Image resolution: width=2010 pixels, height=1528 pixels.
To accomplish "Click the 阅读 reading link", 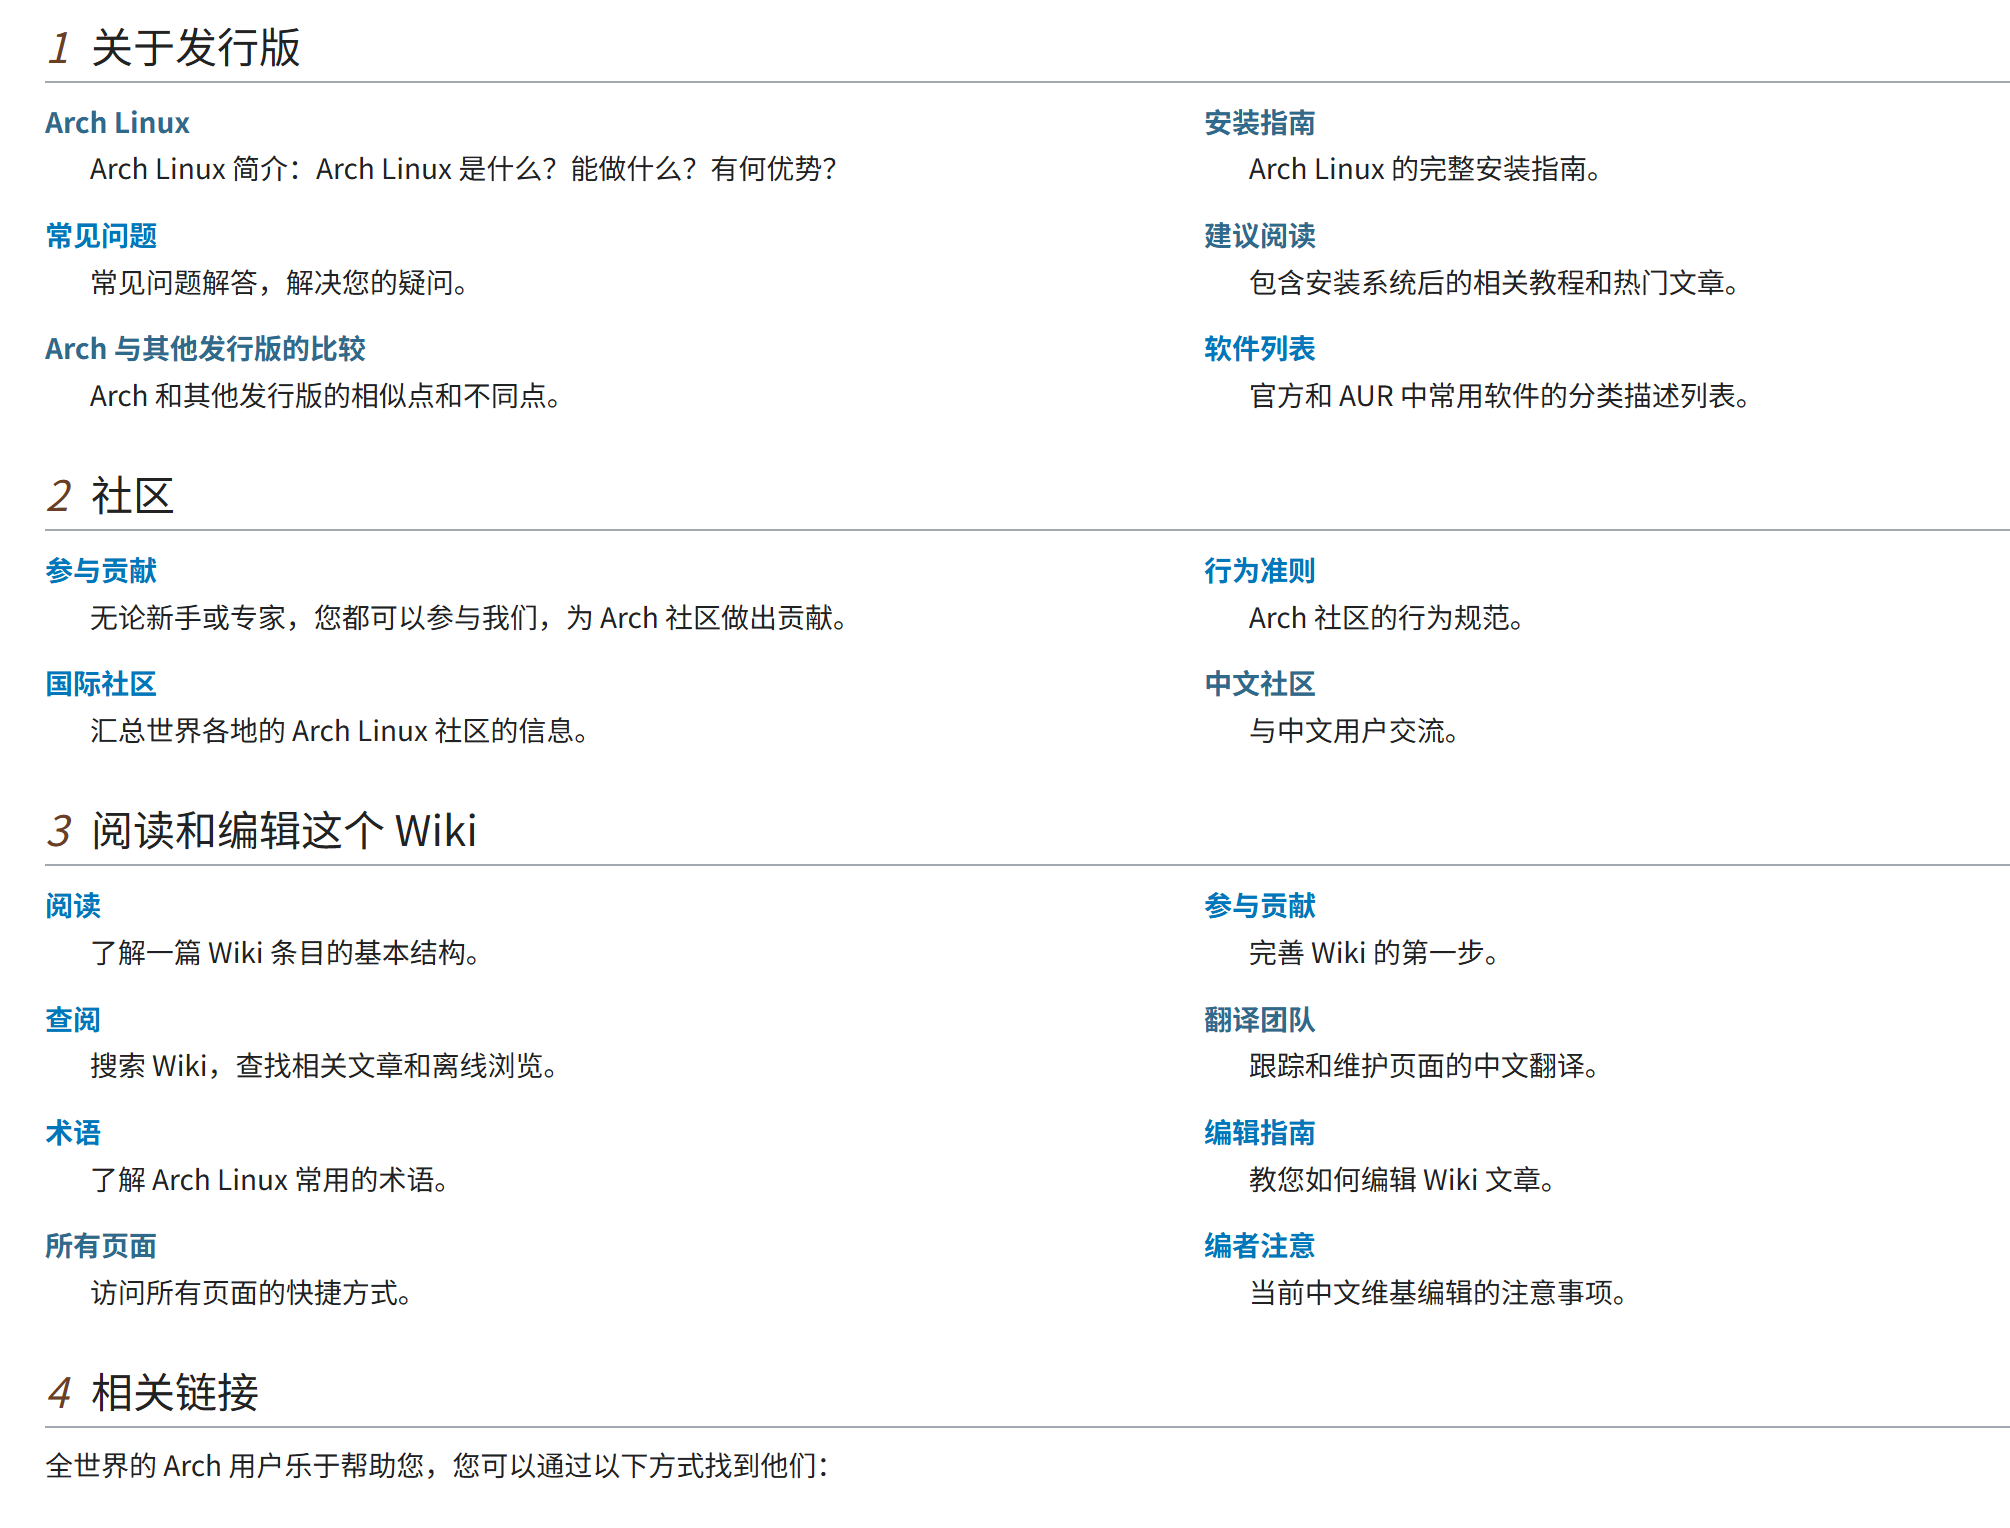I will point(74,905).
